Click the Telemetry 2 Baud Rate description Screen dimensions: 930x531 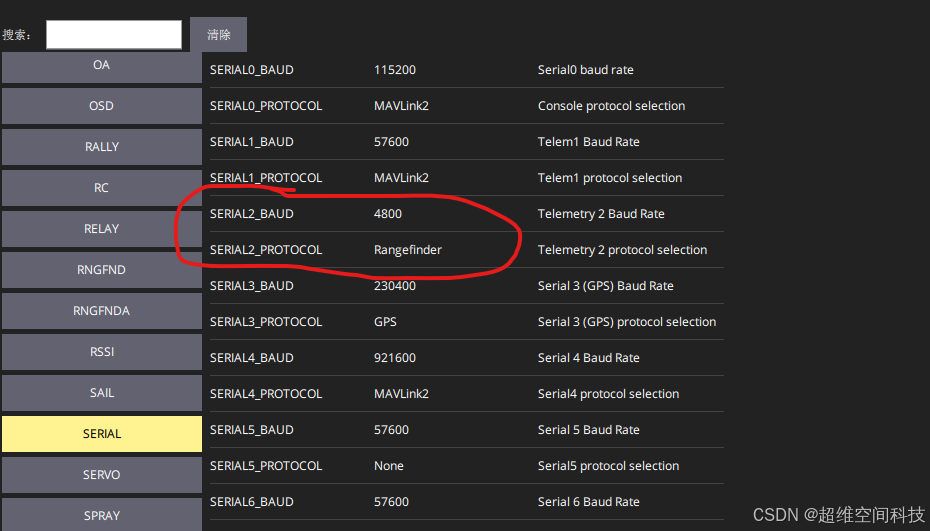pyautogui.click(x=601, y=214)
